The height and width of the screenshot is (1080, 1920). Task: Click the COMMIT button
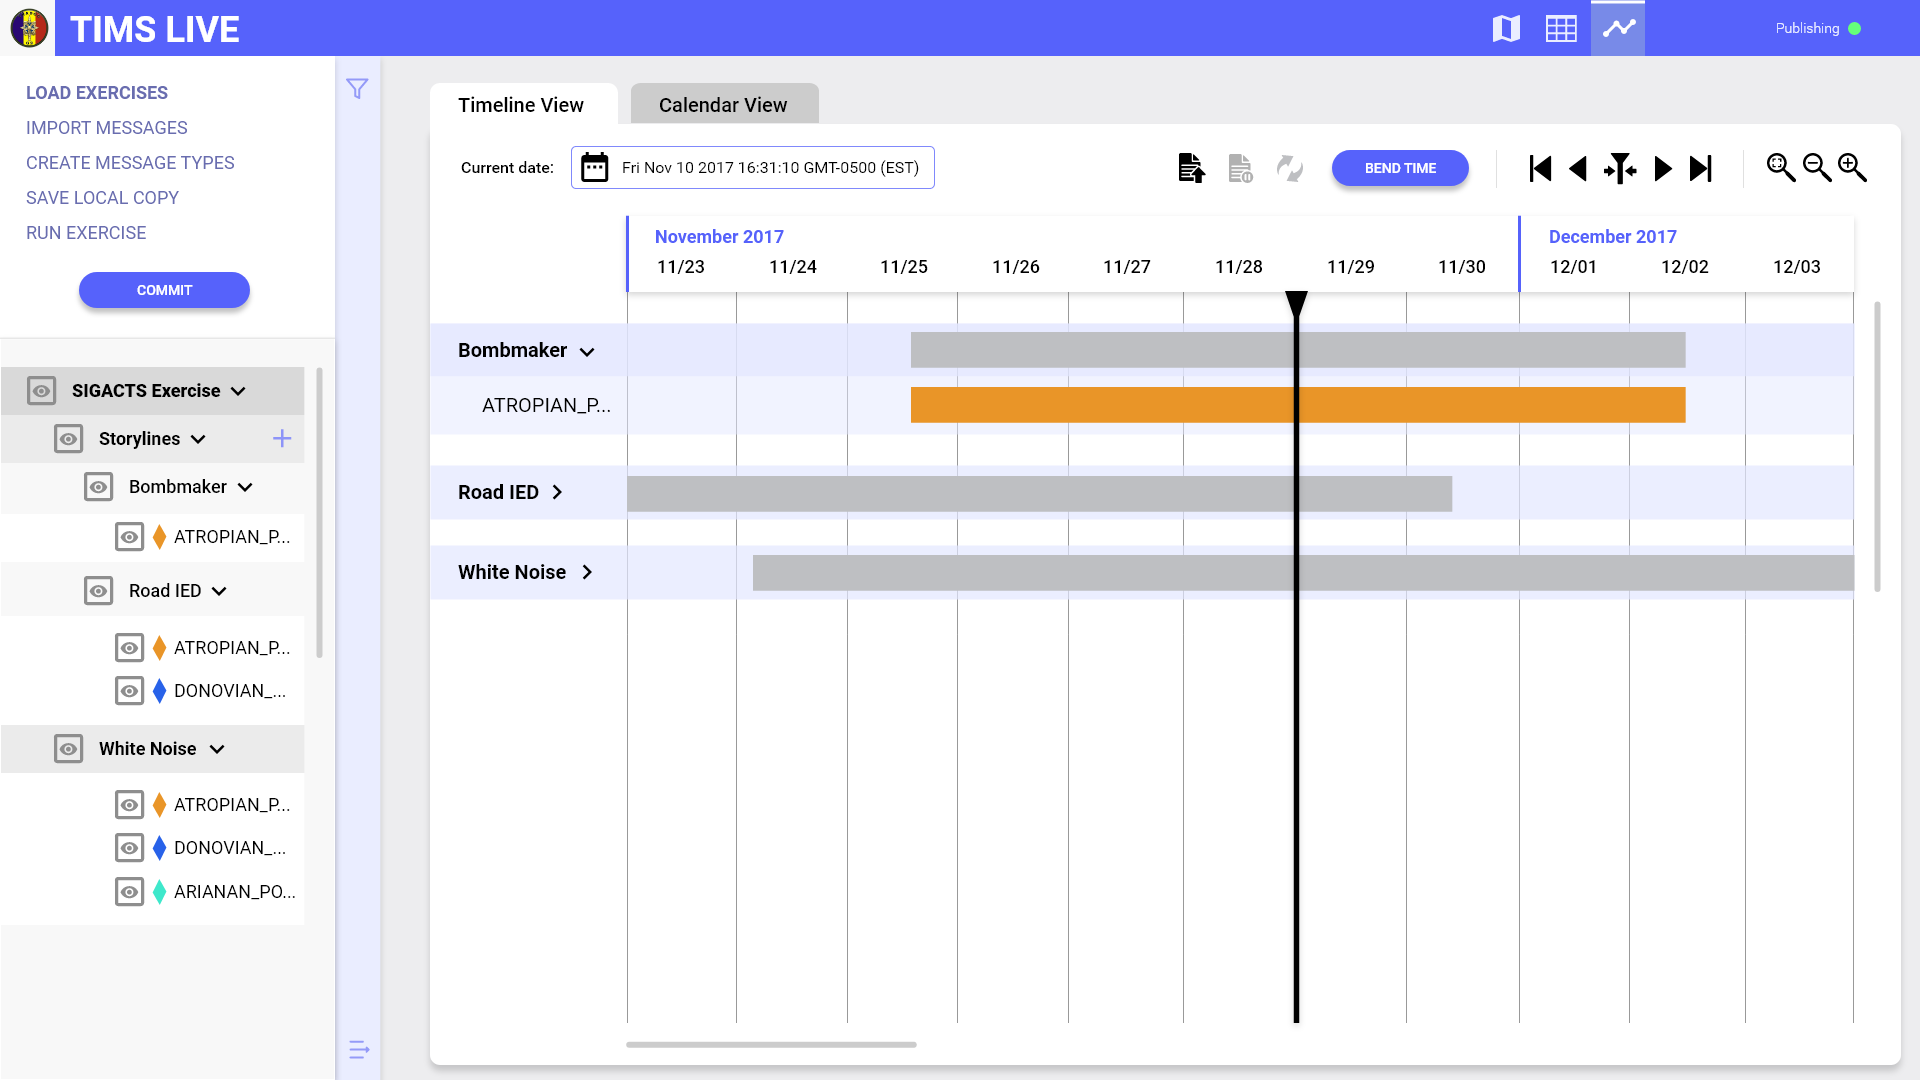tap(164, 290)
